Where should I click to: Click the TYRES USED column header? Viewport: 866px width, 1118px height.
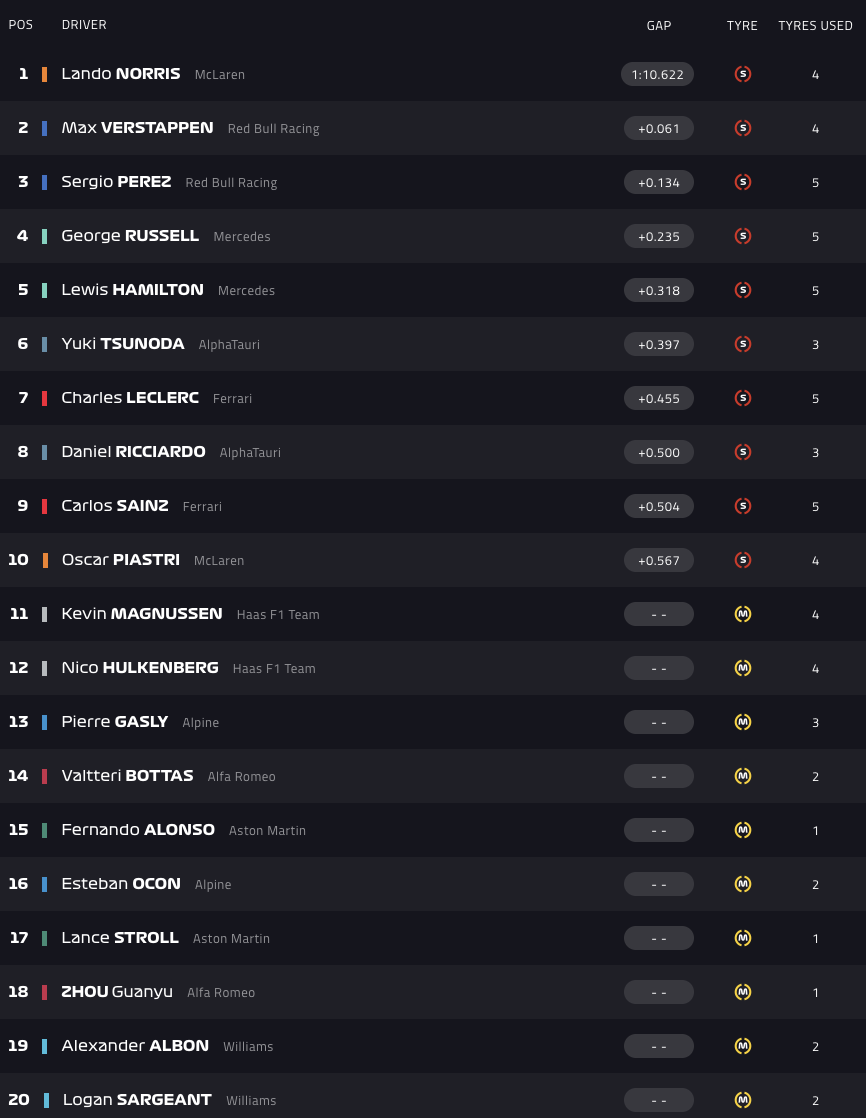point(815,26)
